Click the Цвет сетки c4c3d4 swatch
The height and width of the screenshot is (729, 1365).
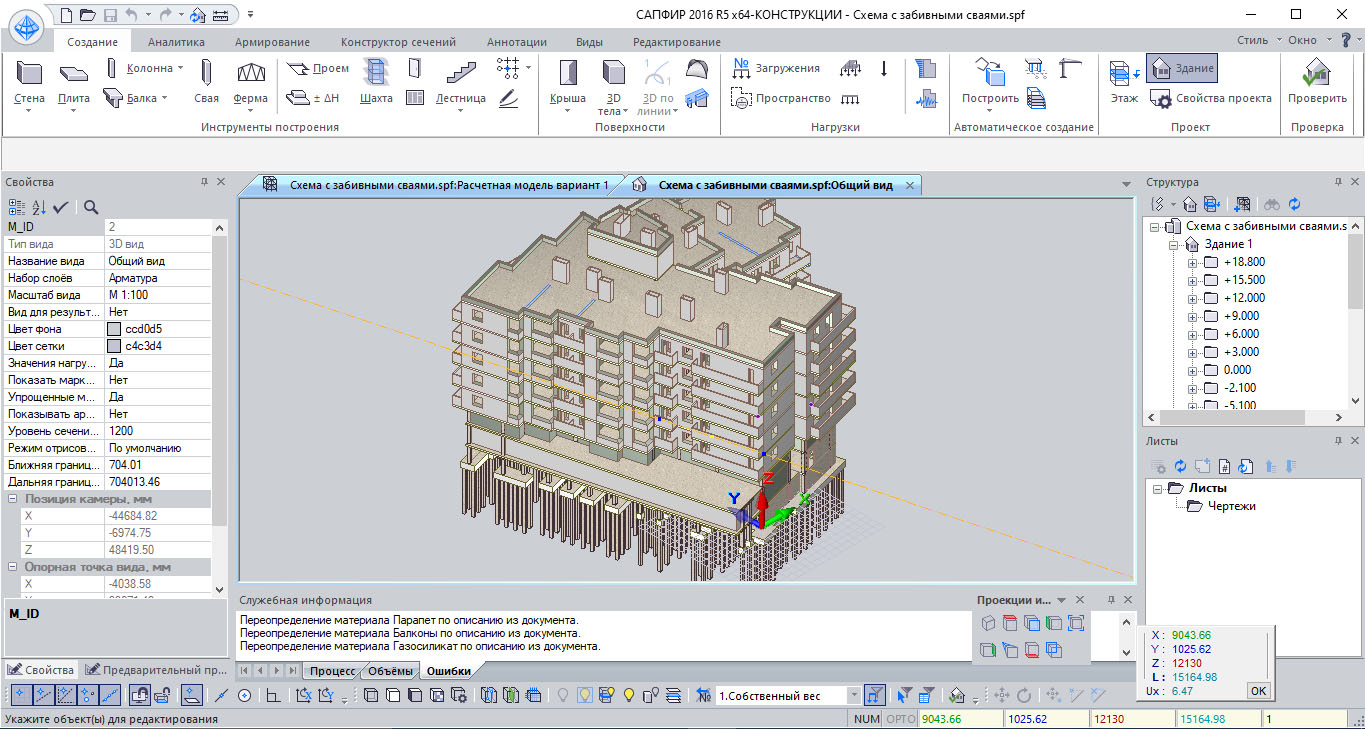(x=114, y=346)
